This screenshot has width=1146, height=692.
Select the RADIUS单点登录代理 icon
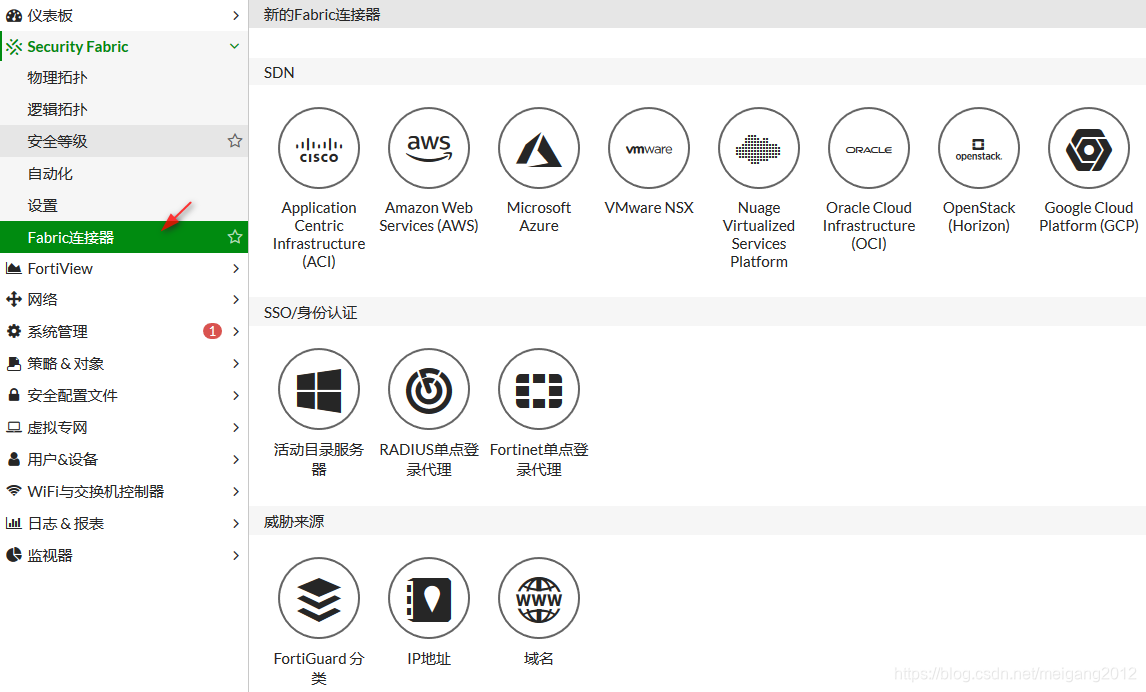coord(429,389)
